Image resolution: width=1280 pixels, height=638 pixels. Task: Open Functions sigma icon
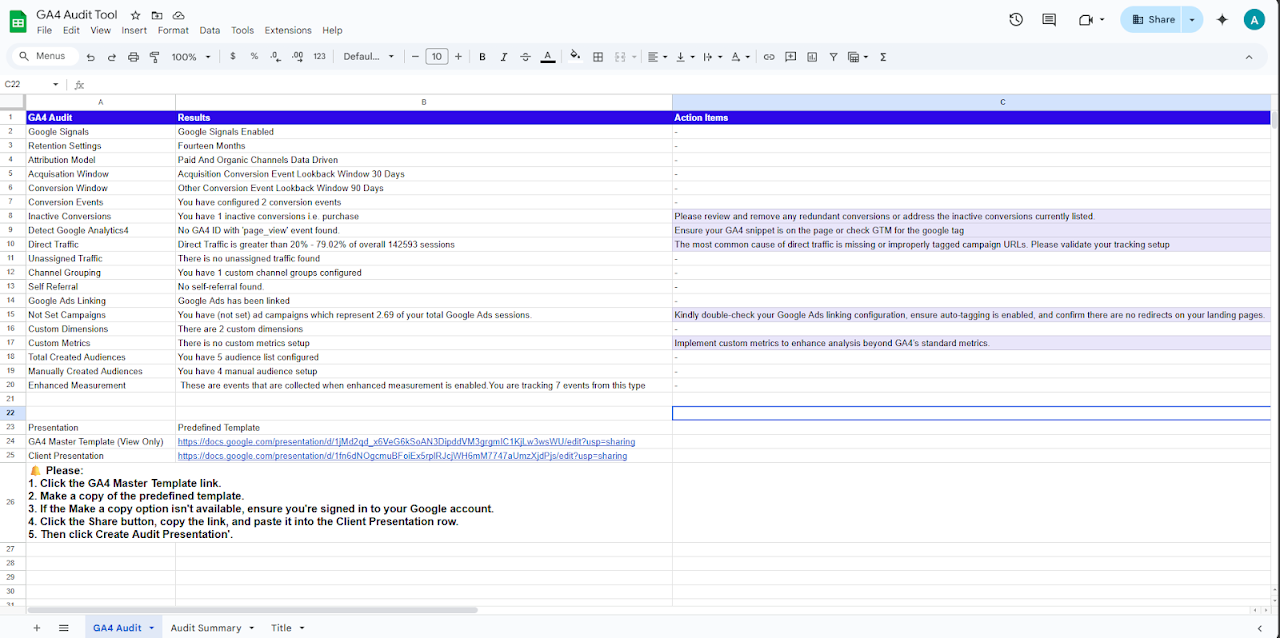(883, 57)
